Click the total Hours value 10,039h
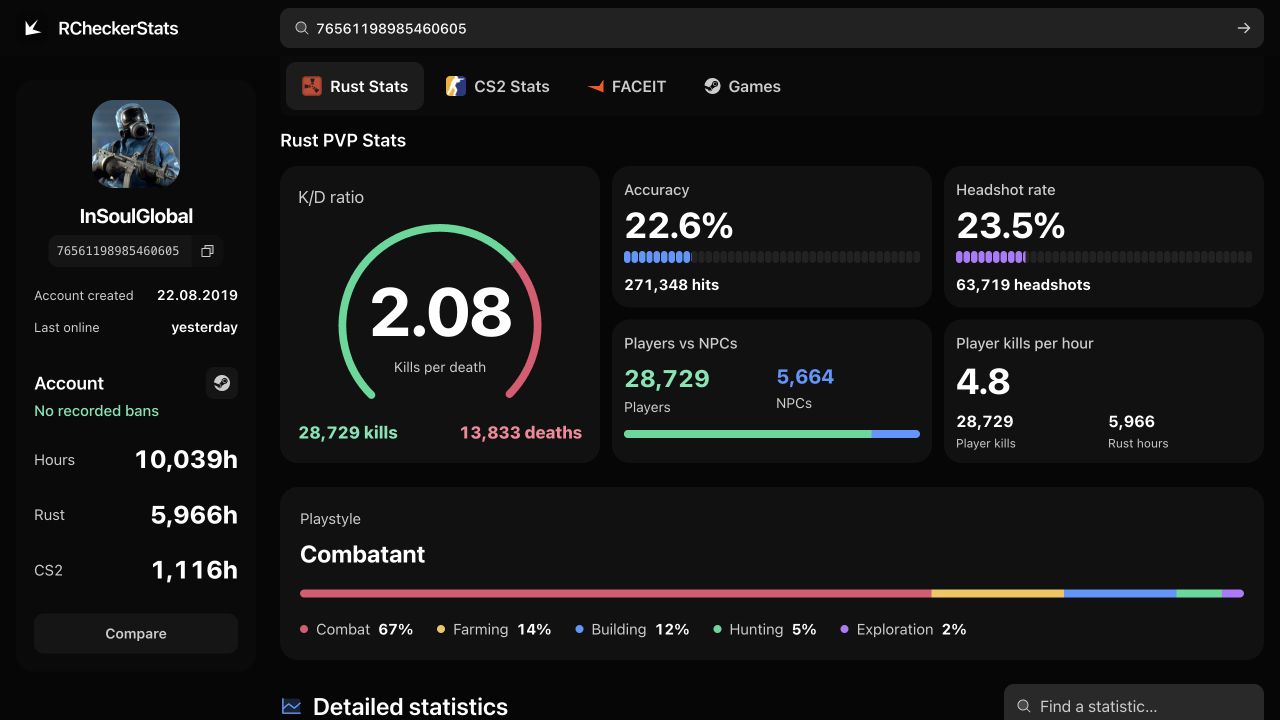Image resolution: width=1280 pixels, height=720 pixels. point(186,459)
